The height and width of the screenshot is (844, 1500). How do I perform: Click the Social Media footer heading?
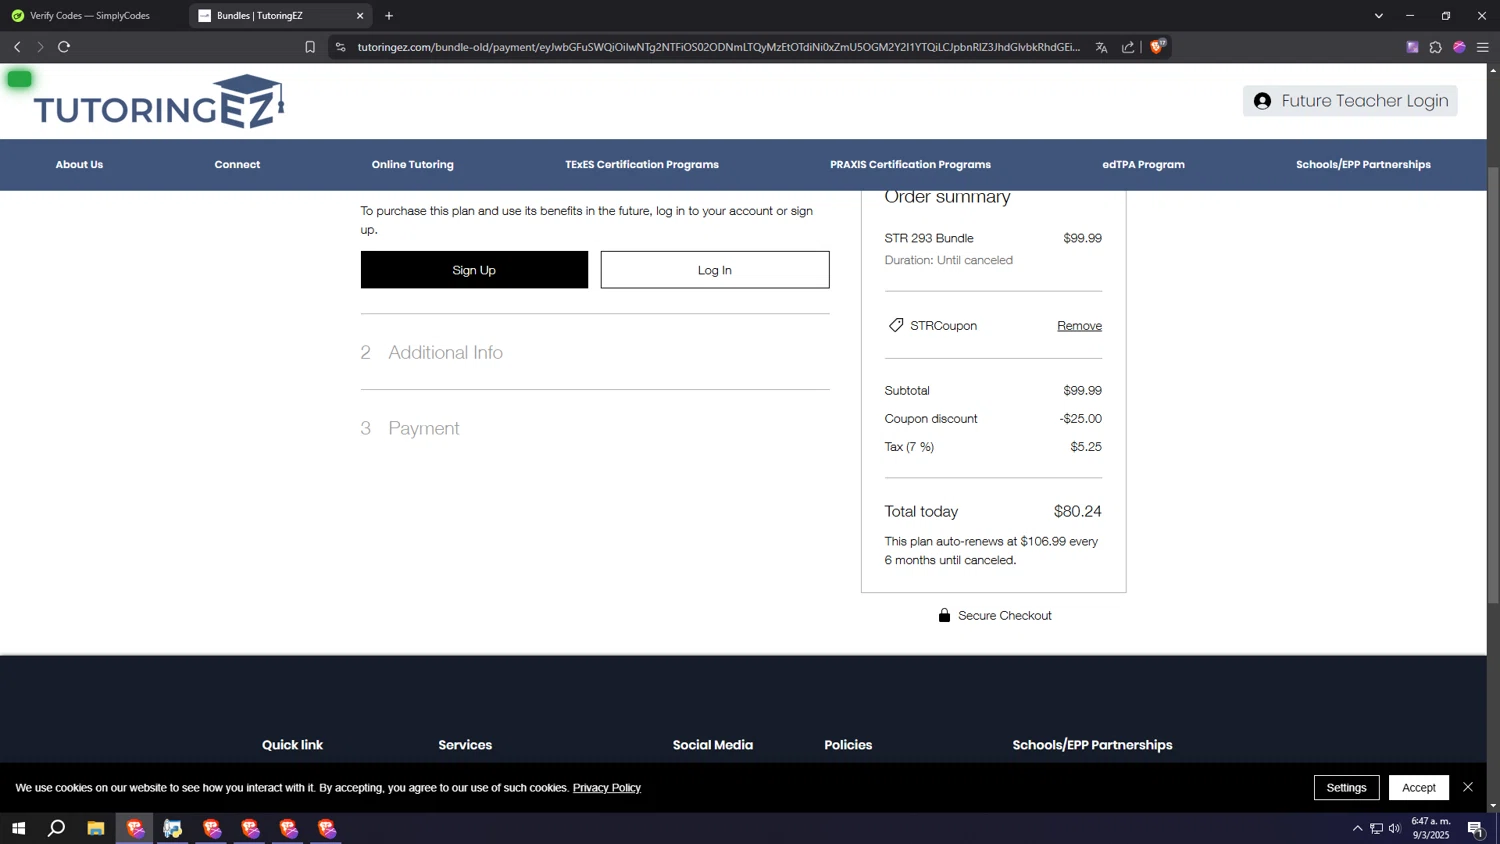[713, 745]
